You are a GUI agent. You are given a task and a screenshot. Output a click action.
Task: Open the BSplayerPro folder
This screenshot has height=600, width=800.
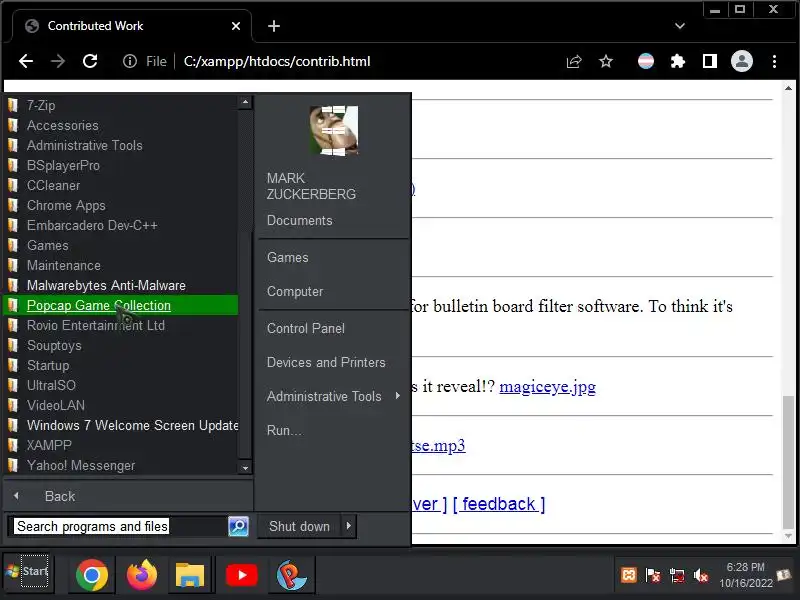pos(120,165)
